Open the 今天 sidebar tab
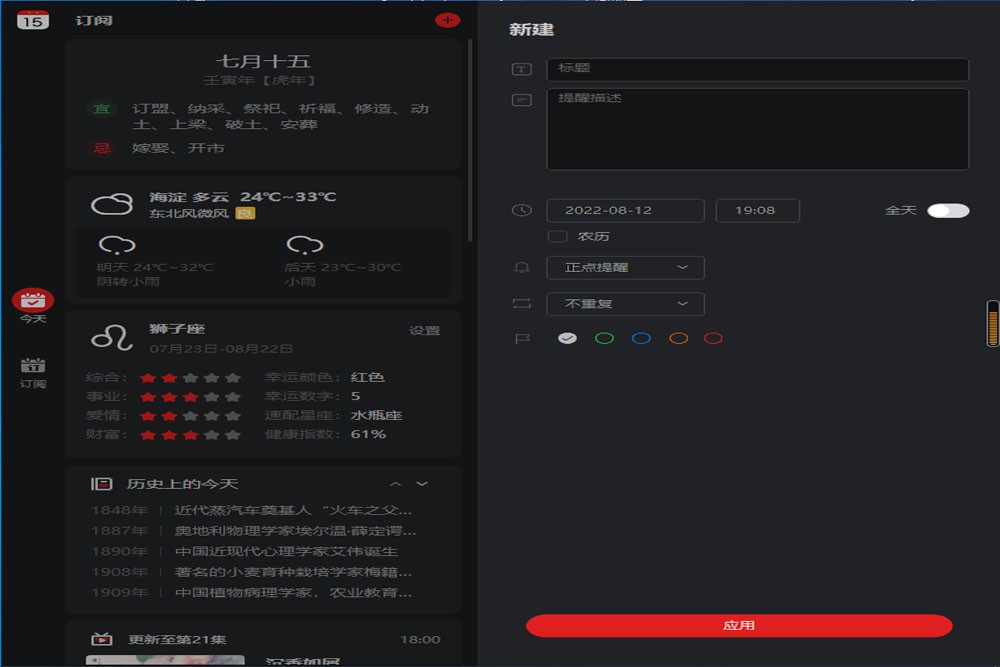This screenshot has width=1000, height=667. click(33, 306)
